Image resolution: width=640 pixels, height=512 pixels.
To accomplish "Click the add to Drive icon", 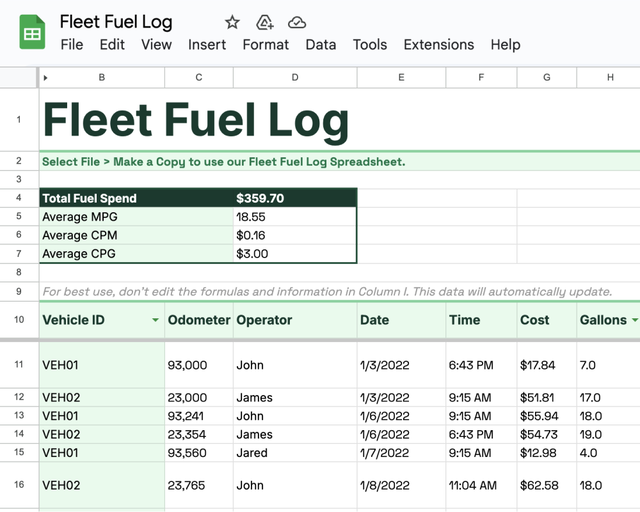I will [x=264, y=22].
